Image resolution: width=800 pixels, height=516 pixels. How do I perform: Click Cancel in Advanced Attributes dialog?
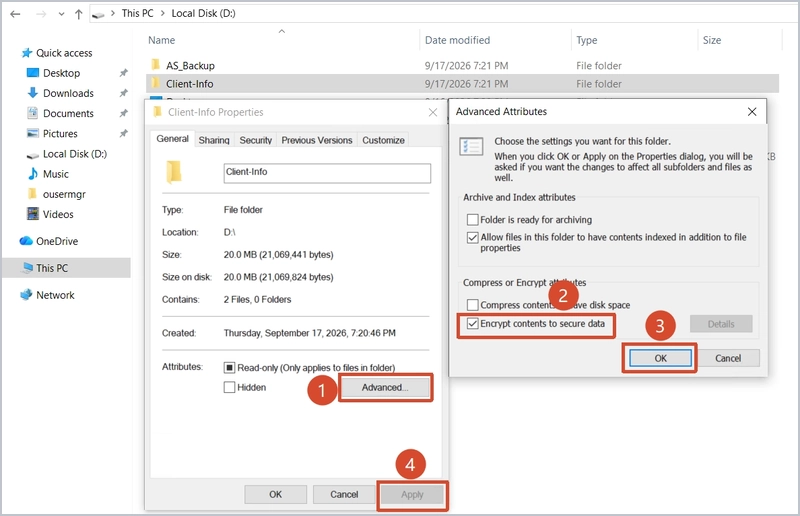click(x=728, y=358)
